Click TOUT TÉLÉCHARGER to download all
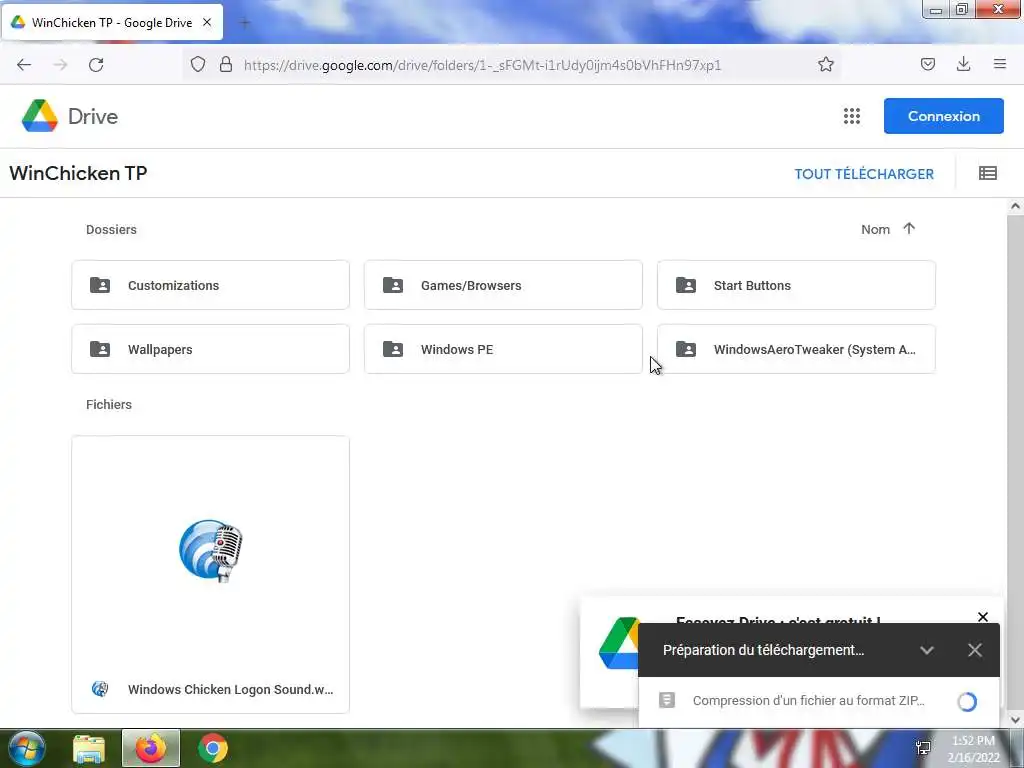 pyautogui.click(x=864, y=174)
